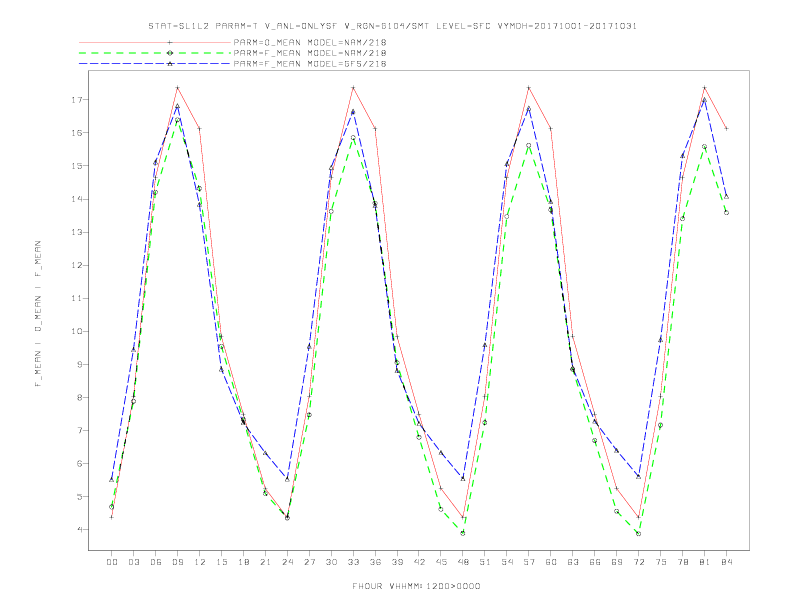
Task: Click the x-axis hour label 54
Action: 507,562
